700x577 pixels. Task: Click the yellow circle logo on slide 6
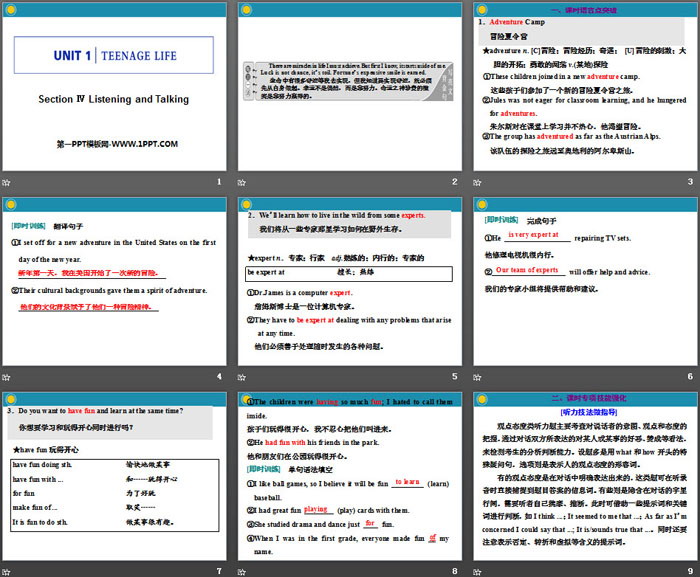tap(482, 205)
